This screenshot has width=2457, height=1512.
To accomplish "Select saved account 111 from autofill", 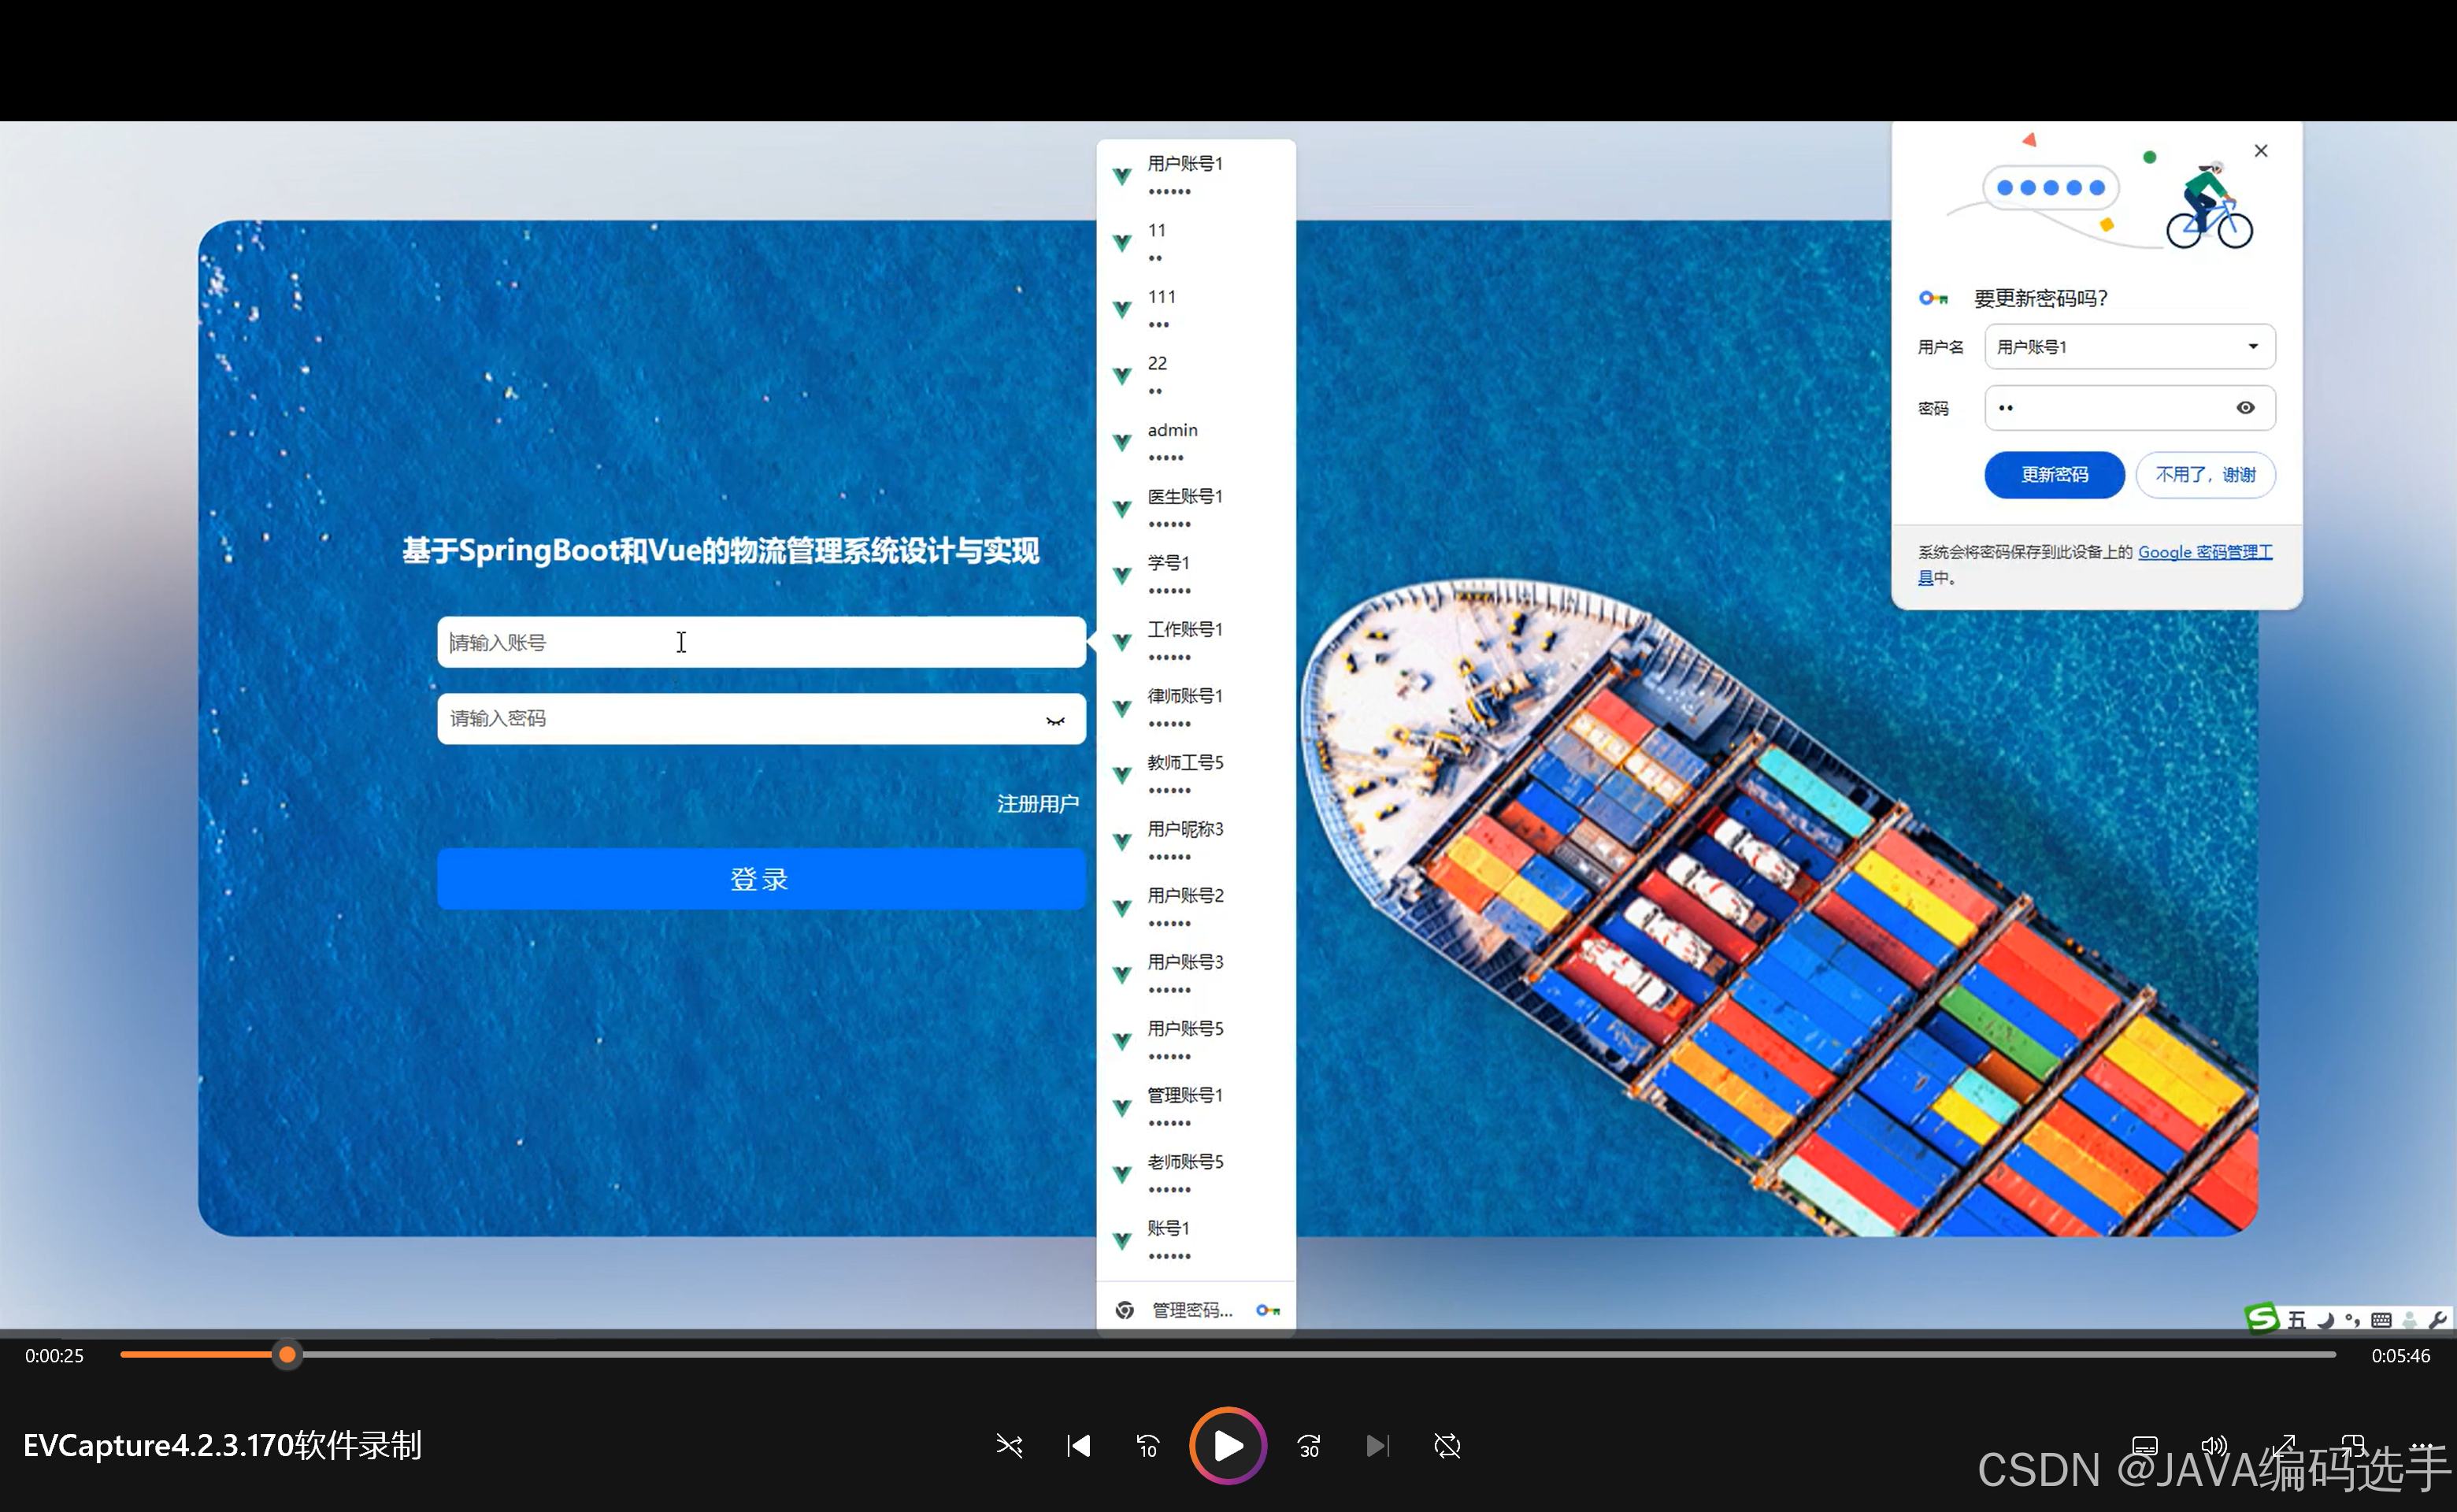I will click(x=1196, y=309).
